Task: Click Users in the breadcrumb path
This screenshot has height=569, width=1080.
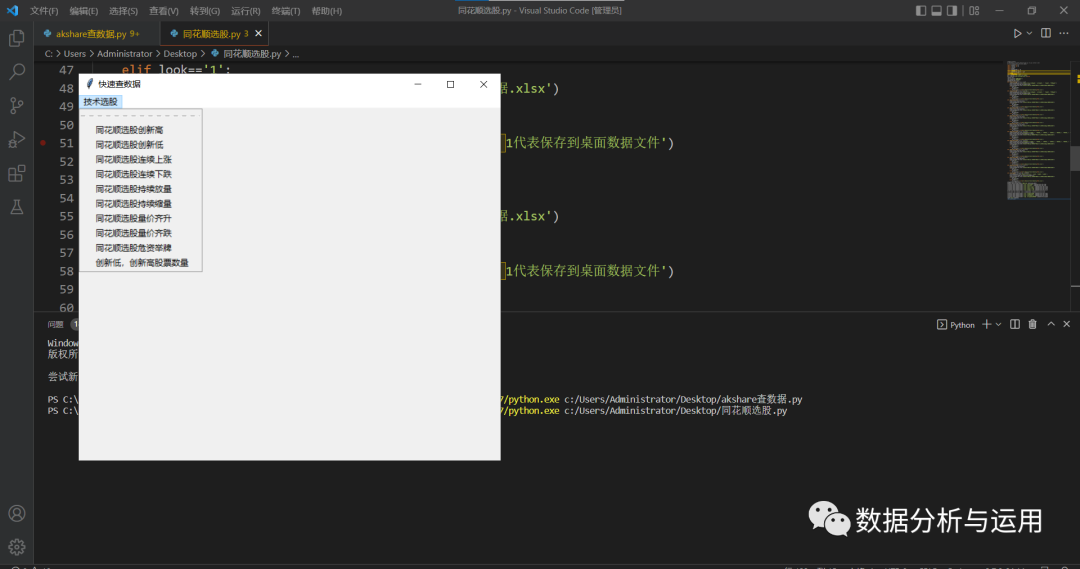Action: coord(75,54)
